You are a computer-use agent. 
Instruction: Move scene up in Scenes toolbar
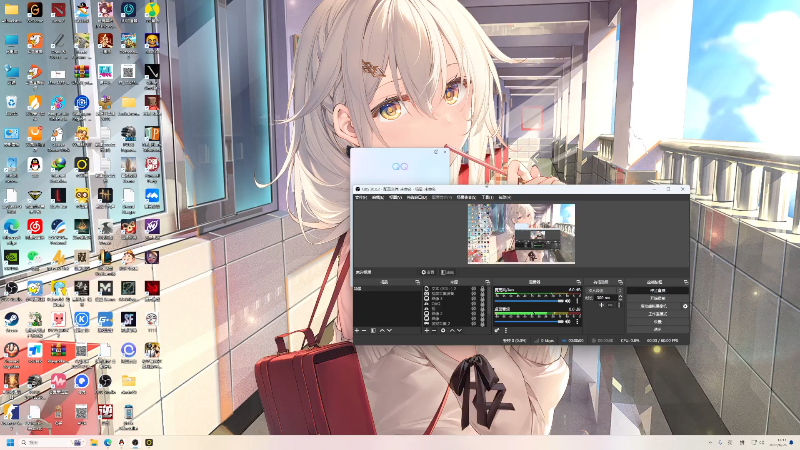382,330
